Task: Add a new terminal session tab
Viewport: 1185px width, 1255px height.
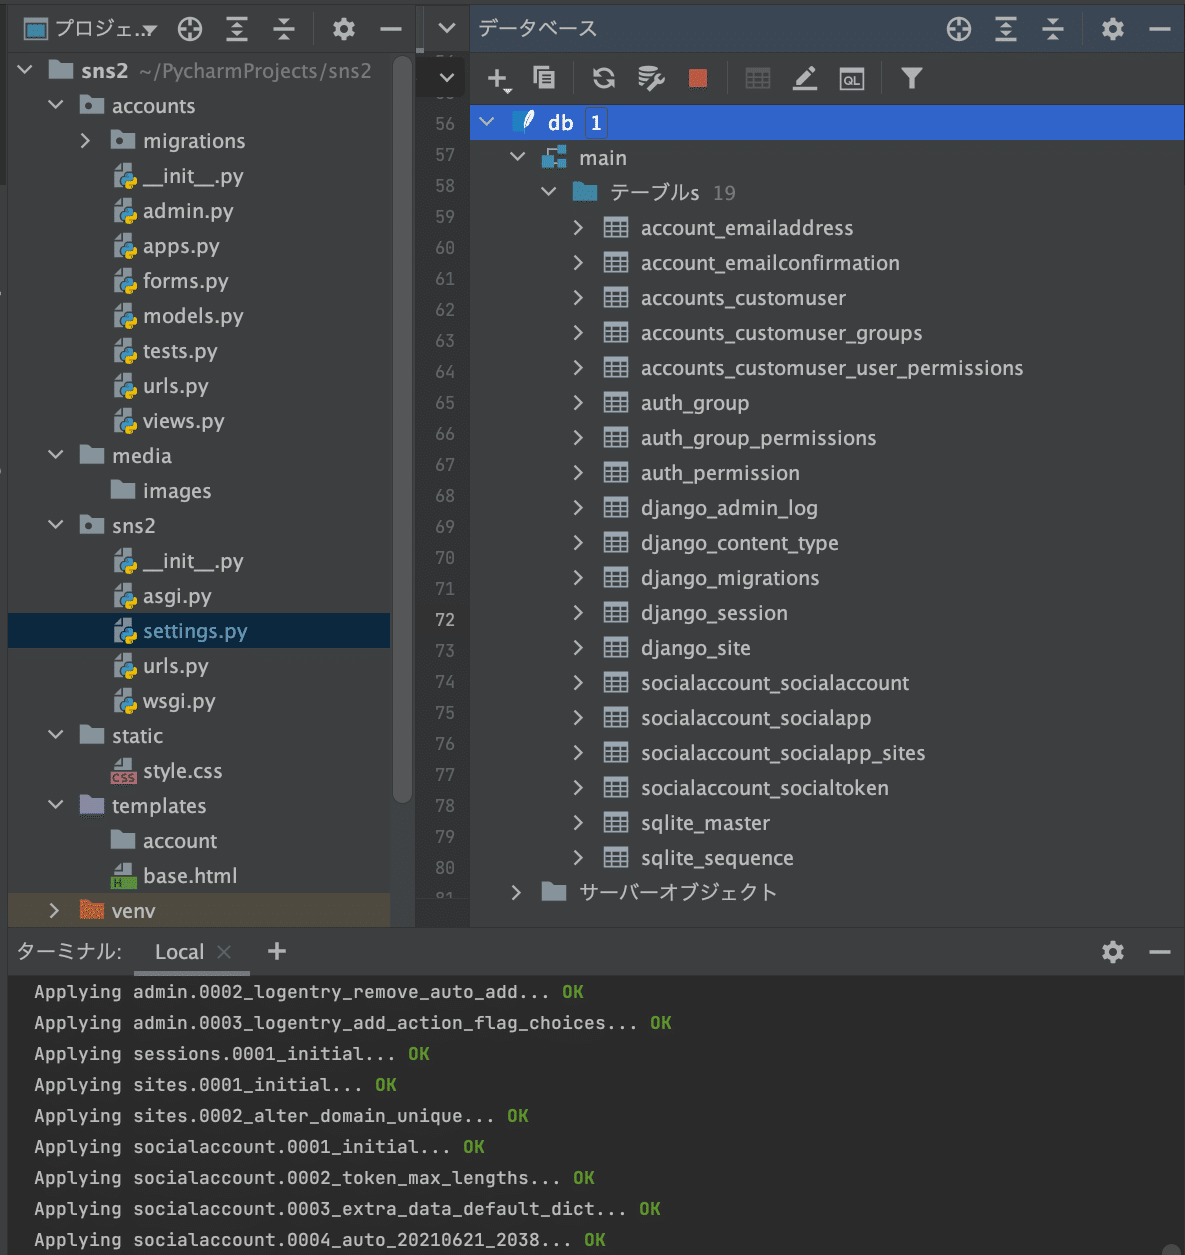Action: [x=277, y=951]
